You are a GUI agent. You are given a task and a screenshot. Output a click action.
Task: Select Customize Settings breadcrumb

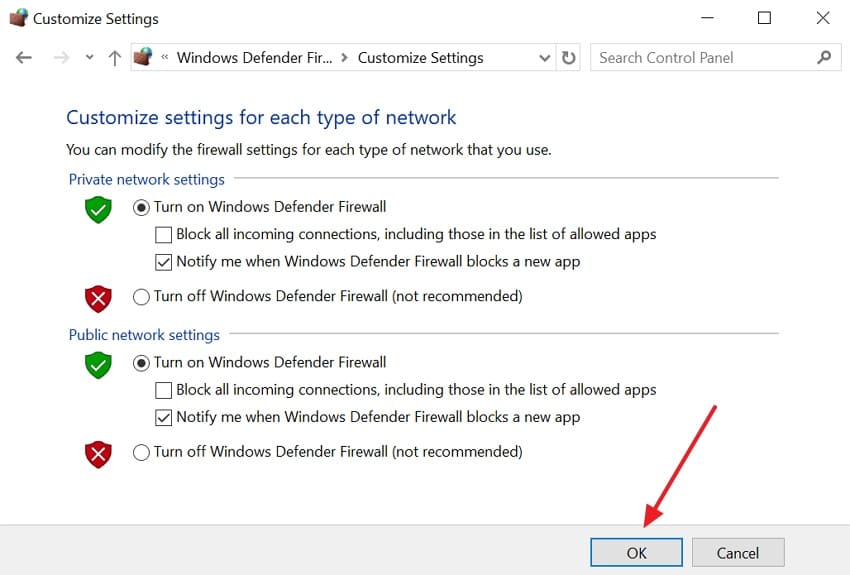pos(420,57)
